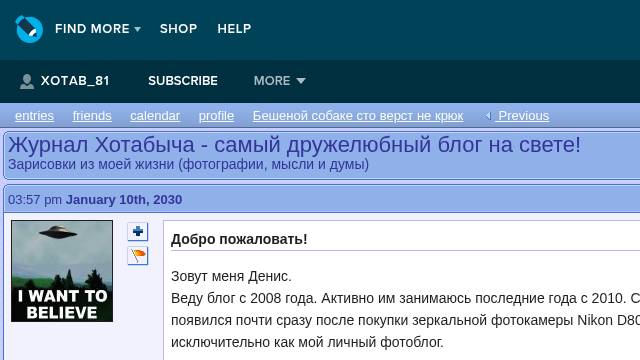Expand the MORE dropdown
Screen dimensions: 640x360
(280, 81)
